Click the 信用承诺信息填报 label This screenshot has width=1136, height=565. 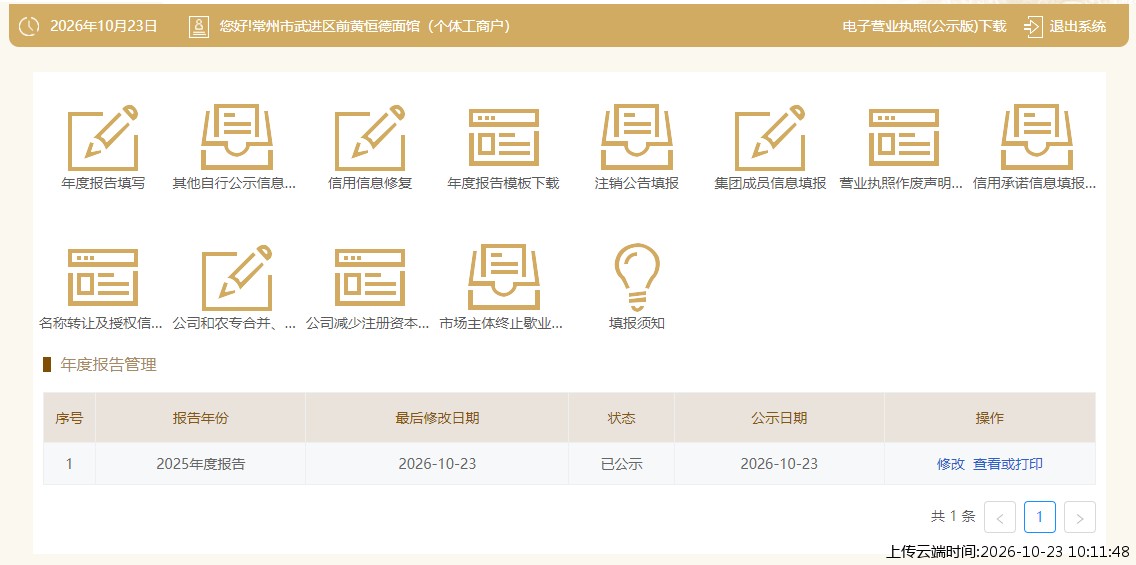(1035, 183)
